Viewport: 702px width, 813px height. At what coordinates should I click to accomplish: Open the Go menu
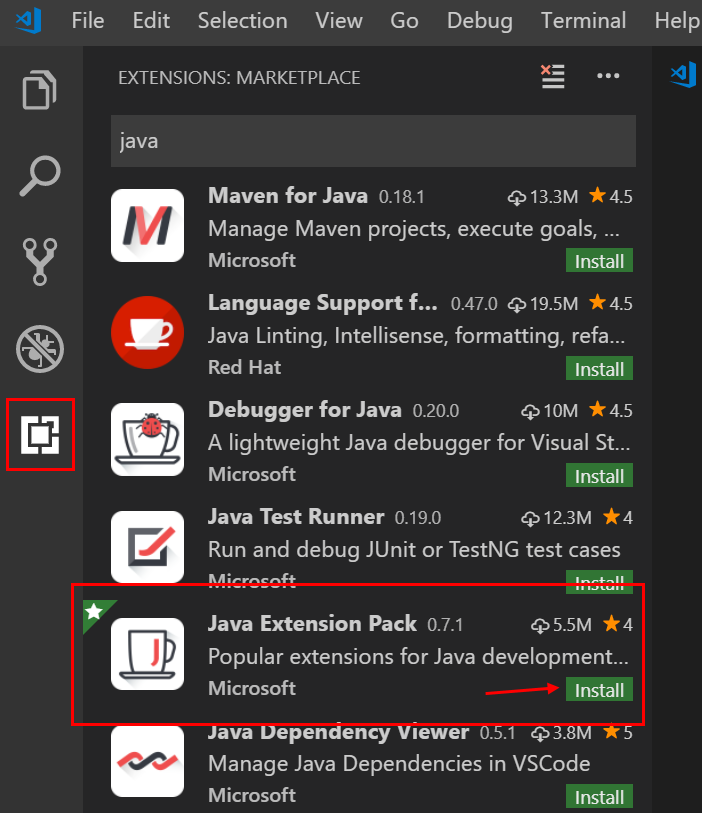tap(404, 21)
